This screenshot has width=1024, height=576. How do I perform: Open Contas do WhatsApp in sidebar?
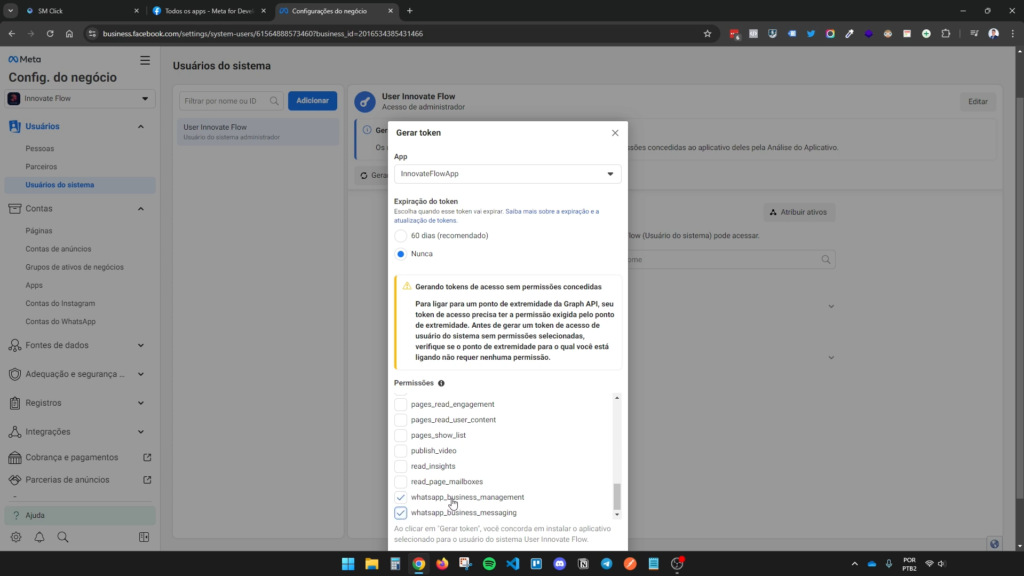pyautogui.click(x=60, y=321)
